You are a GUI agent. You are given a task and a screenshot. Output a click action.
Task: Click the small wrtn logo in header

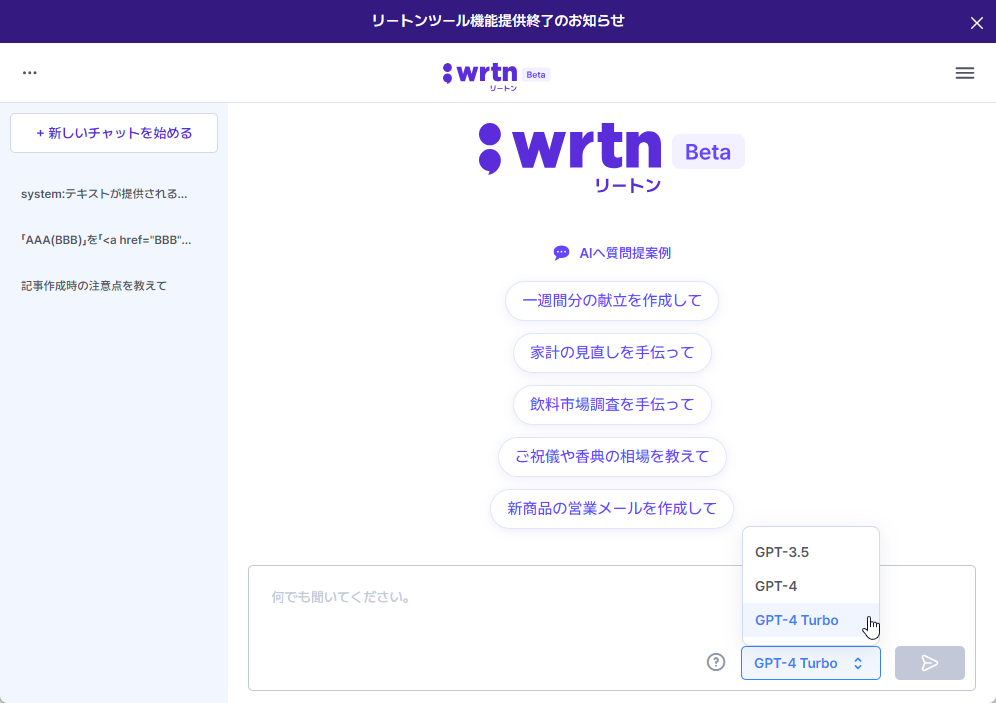click(x=480, y=75)
